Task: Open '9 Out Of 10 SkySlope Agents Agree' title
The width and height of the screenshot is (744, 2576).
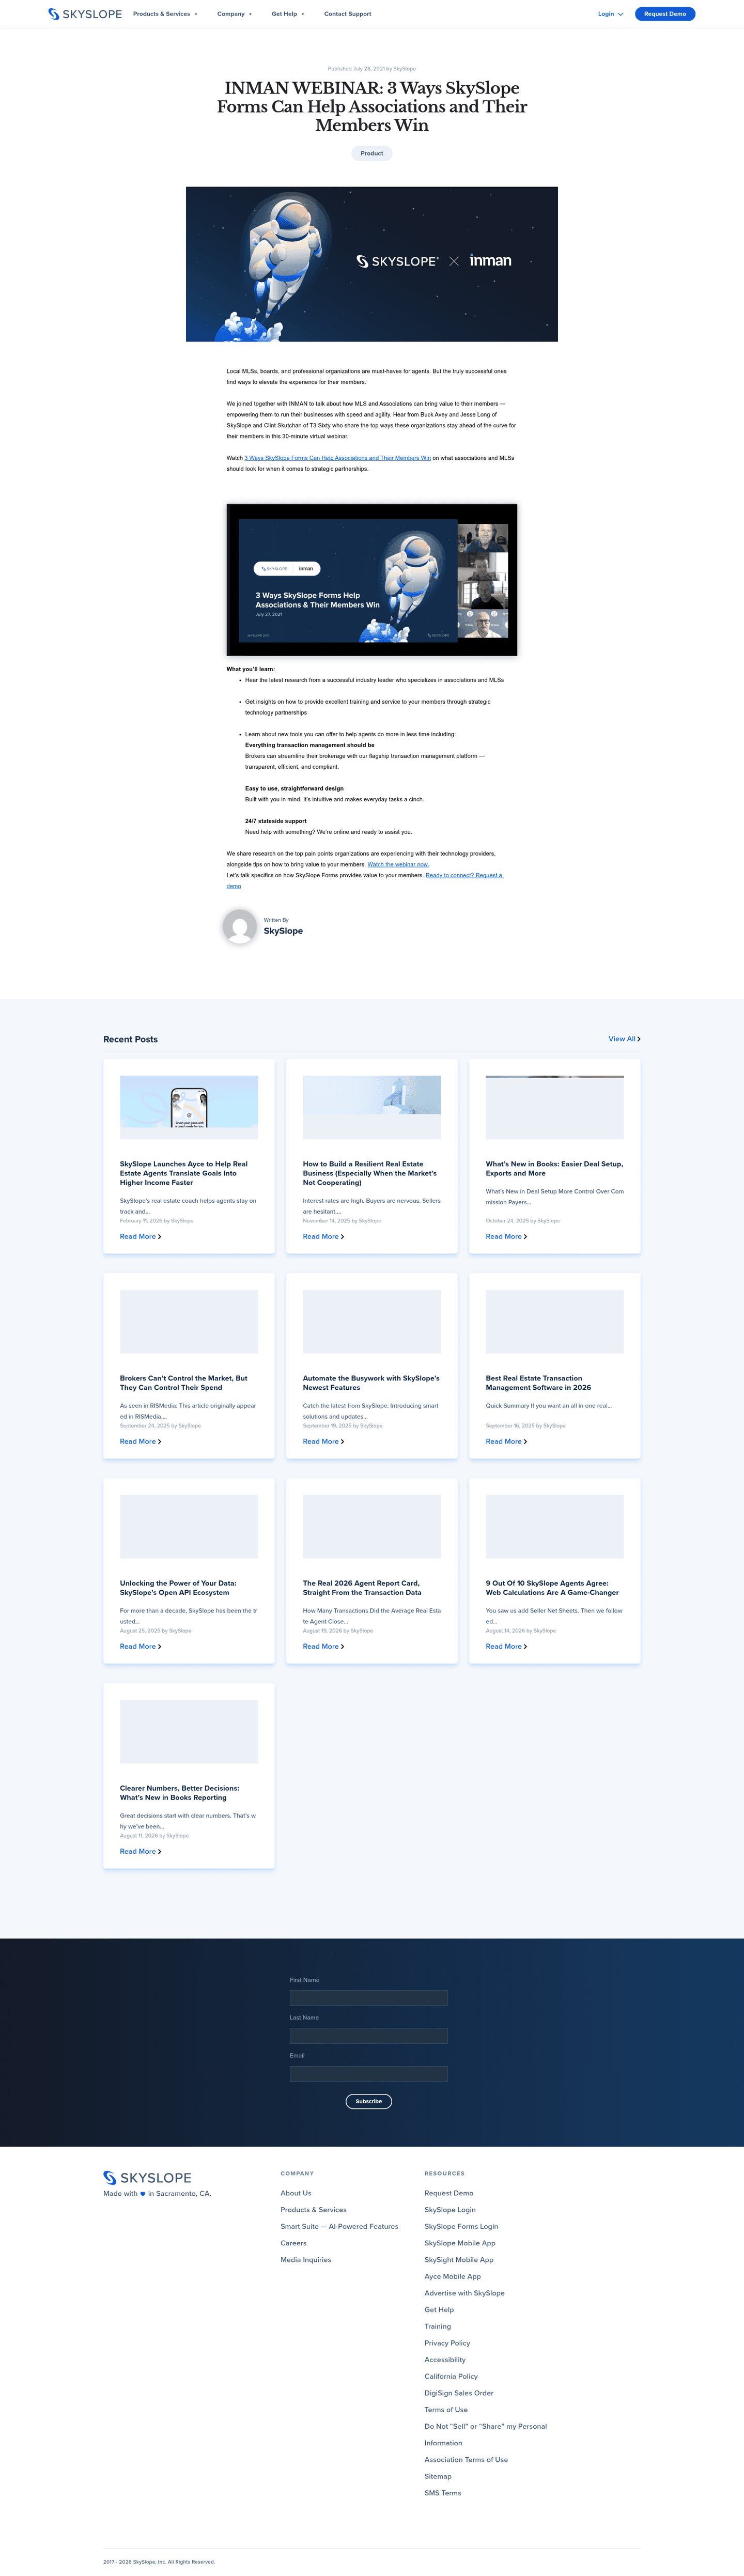Action: [x=552, y=1588]
